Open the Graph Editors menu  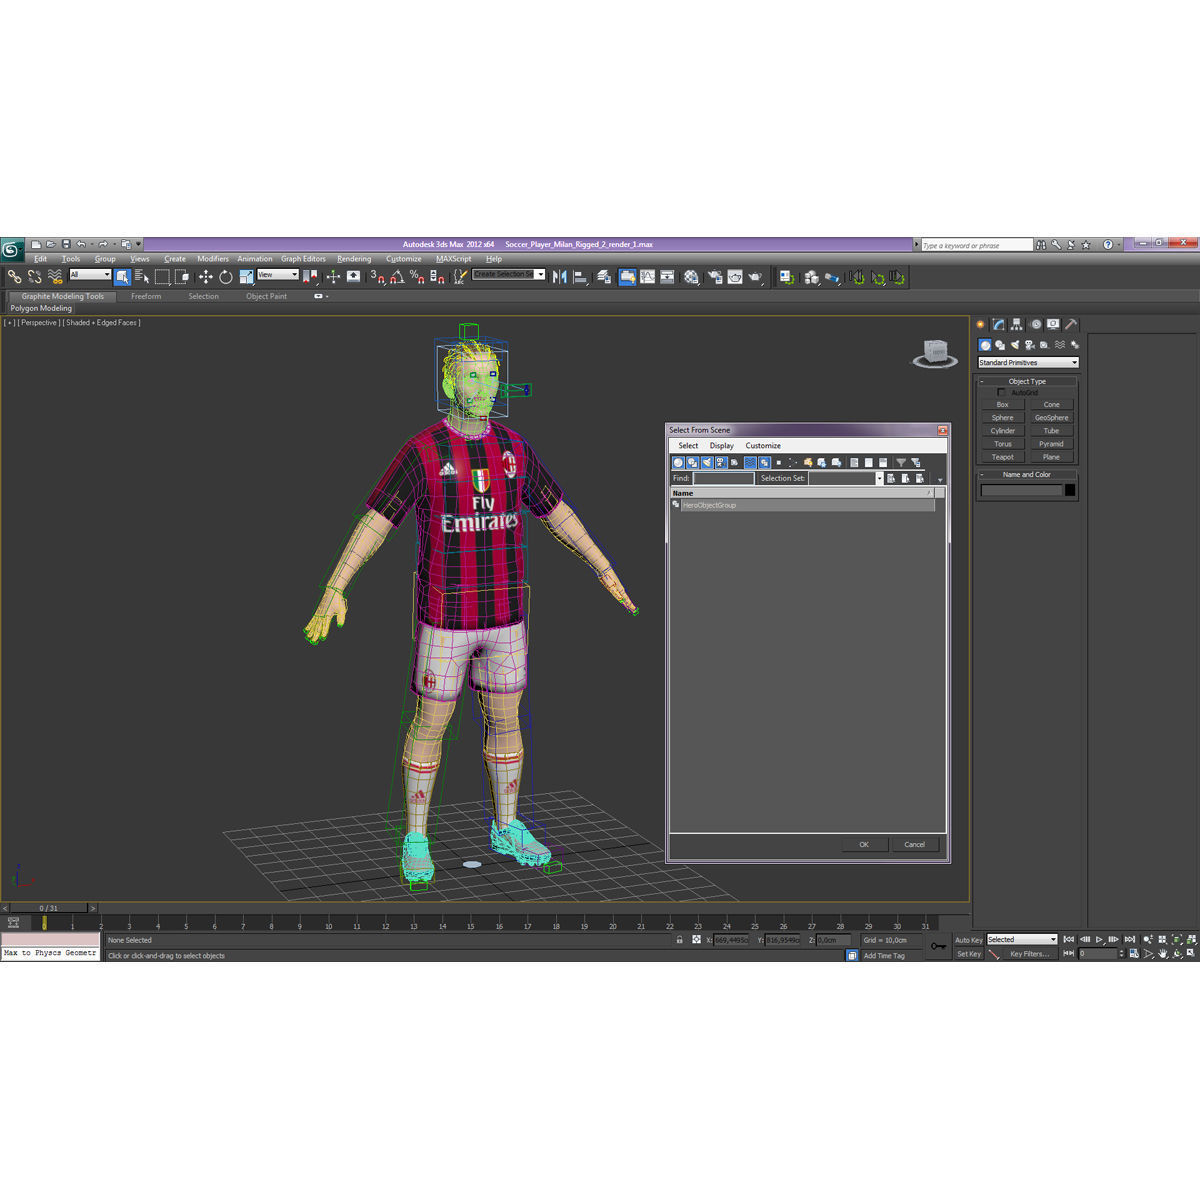coord(303,259)
